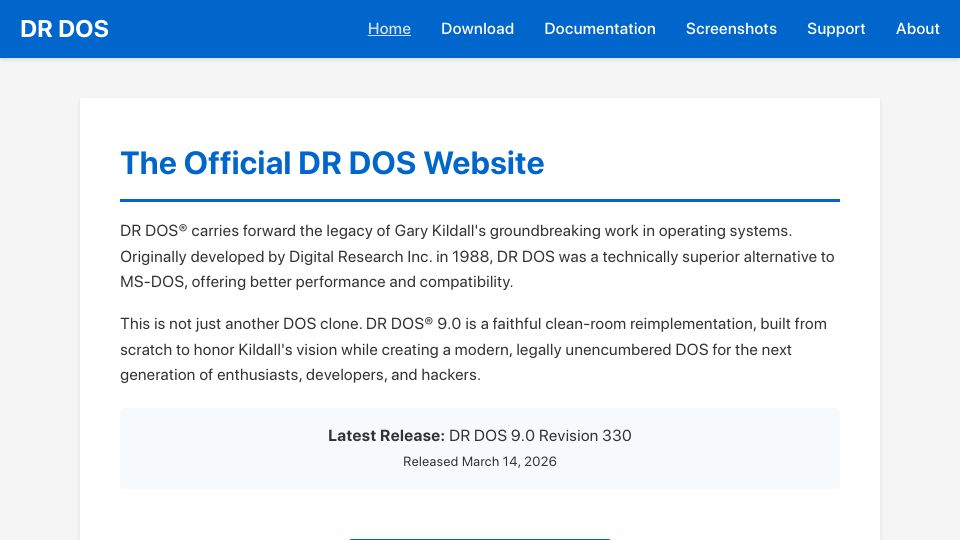Screen dimensions: 960x540
Task: Click the paragraph starting 'This is not just another DOS clone'
Action: (x=480, y=349)
